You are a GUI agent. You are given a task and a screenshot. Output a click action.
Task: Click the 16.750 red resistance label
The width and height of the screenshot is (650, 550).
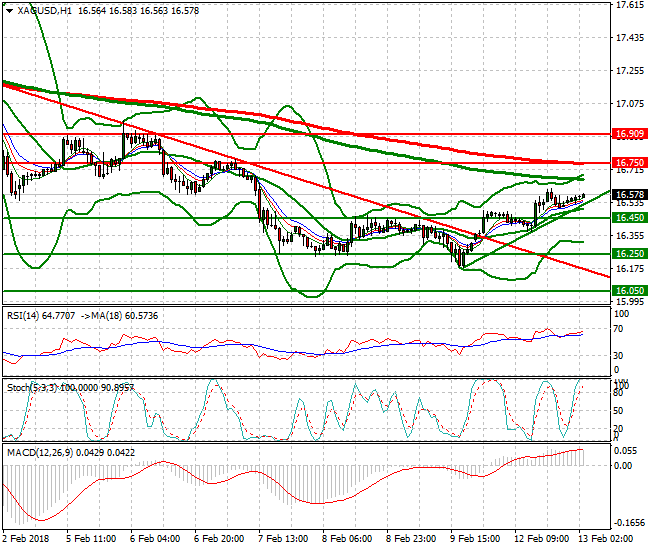coord(630,163)
